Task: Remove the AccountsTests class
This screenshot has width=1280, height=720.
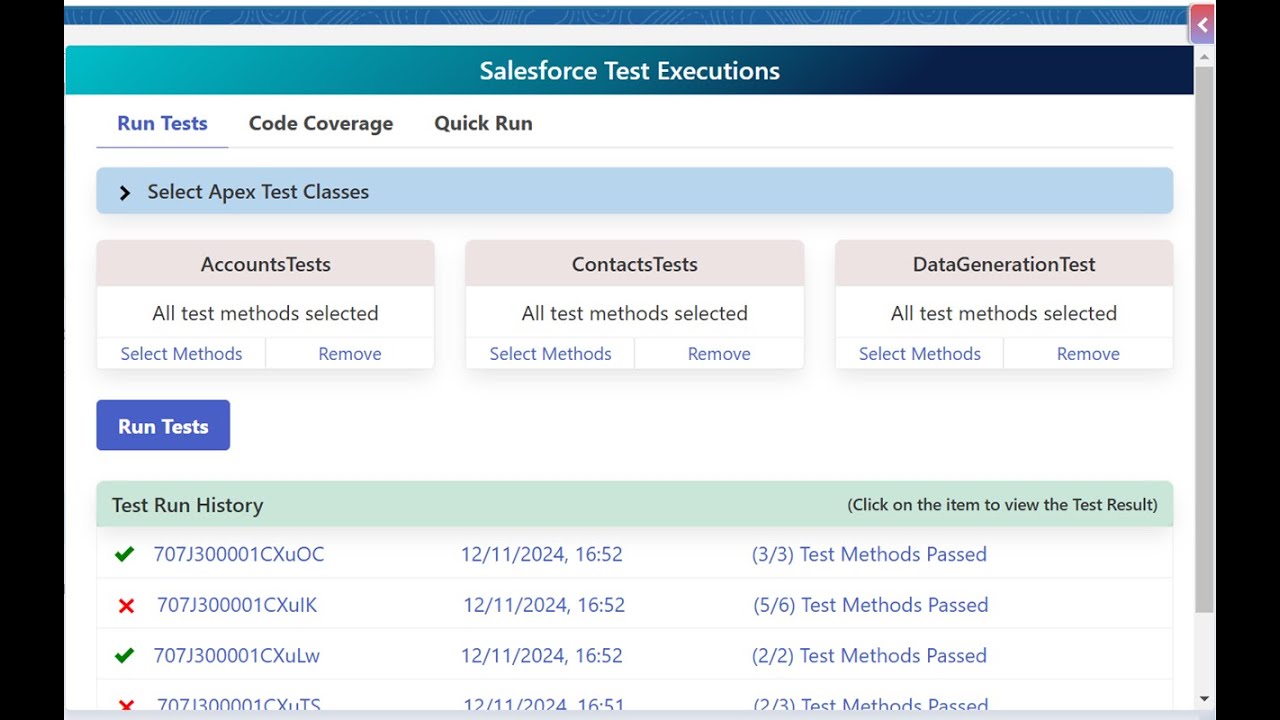Action: point(350,354)
